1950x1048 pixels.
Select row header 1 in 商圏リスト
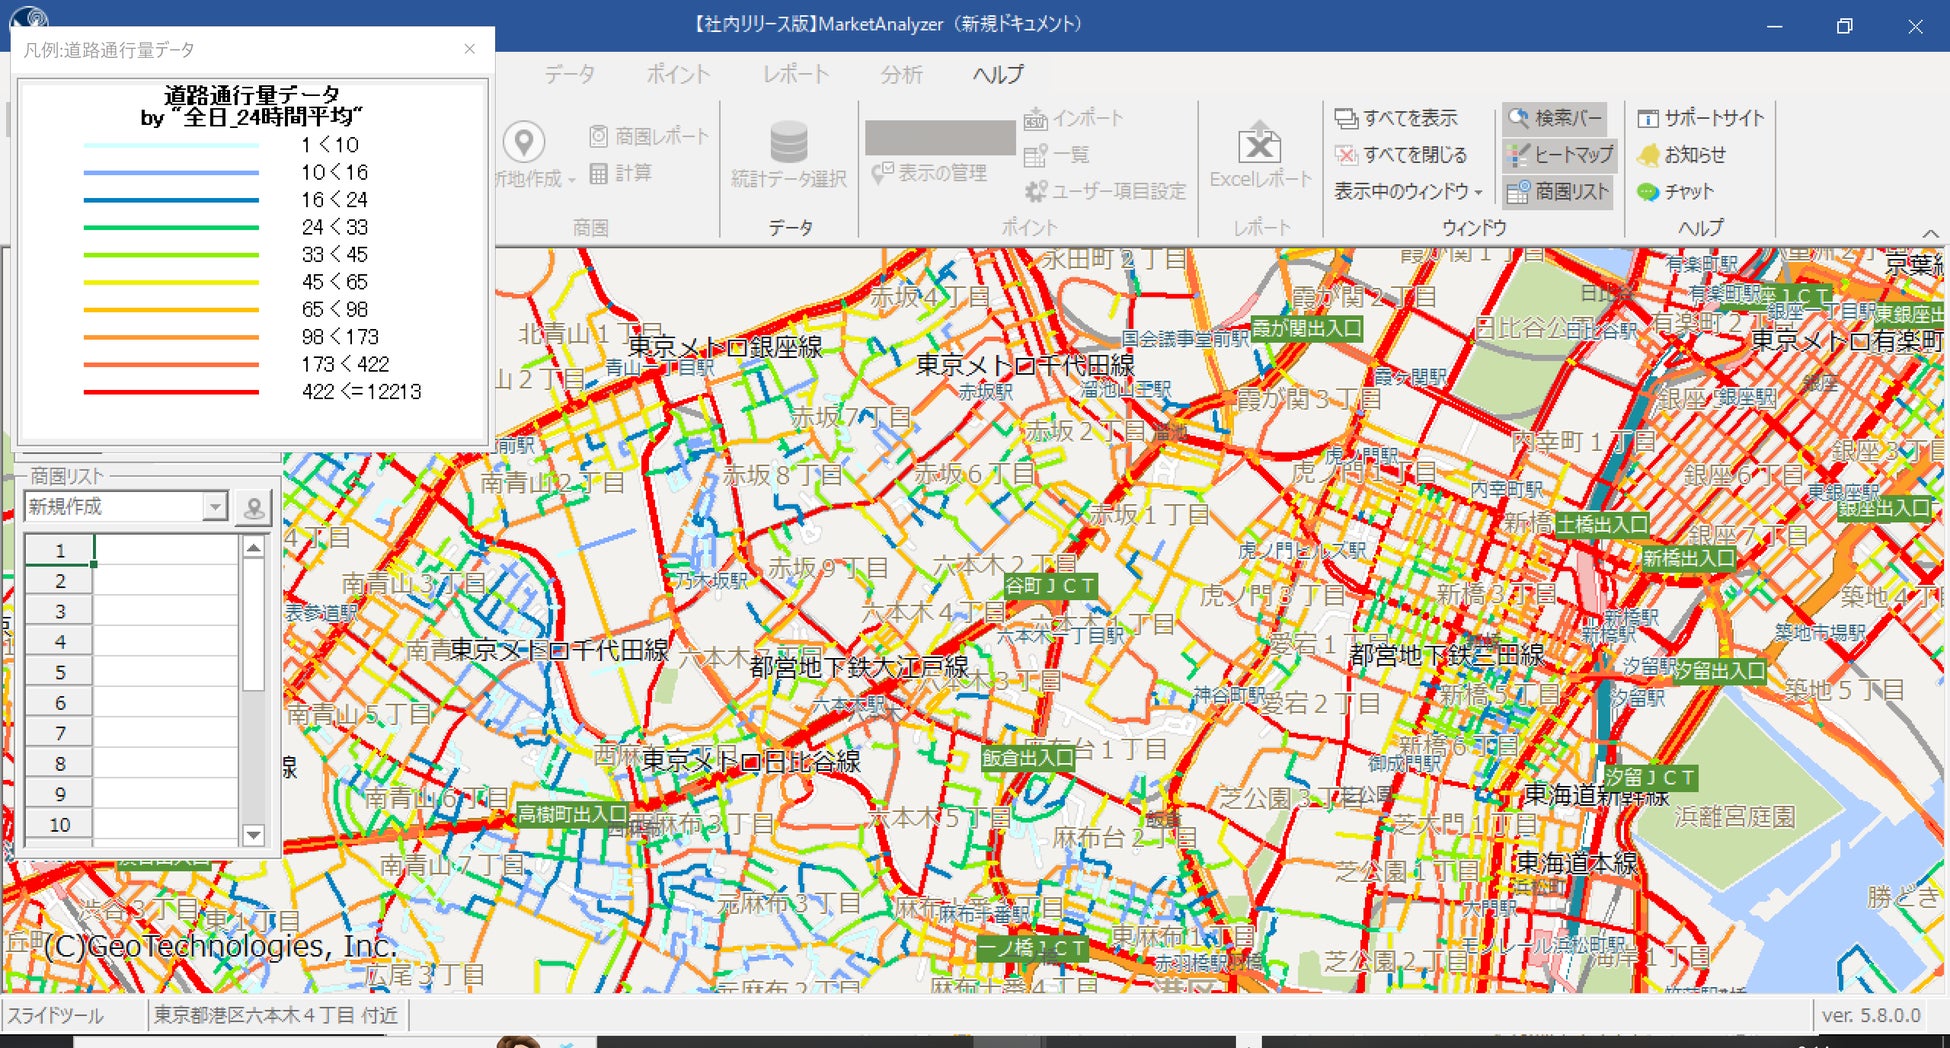60,550
